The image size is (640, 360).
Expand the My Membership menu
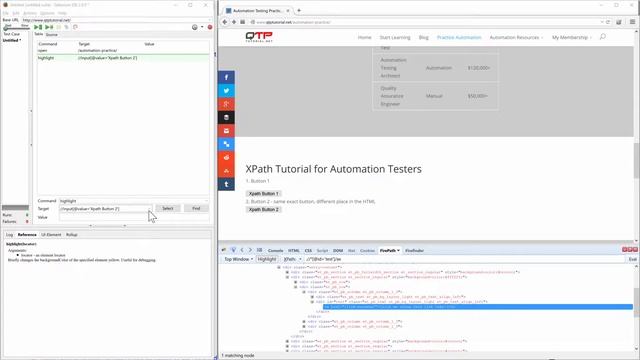click(x=572, y=37)
